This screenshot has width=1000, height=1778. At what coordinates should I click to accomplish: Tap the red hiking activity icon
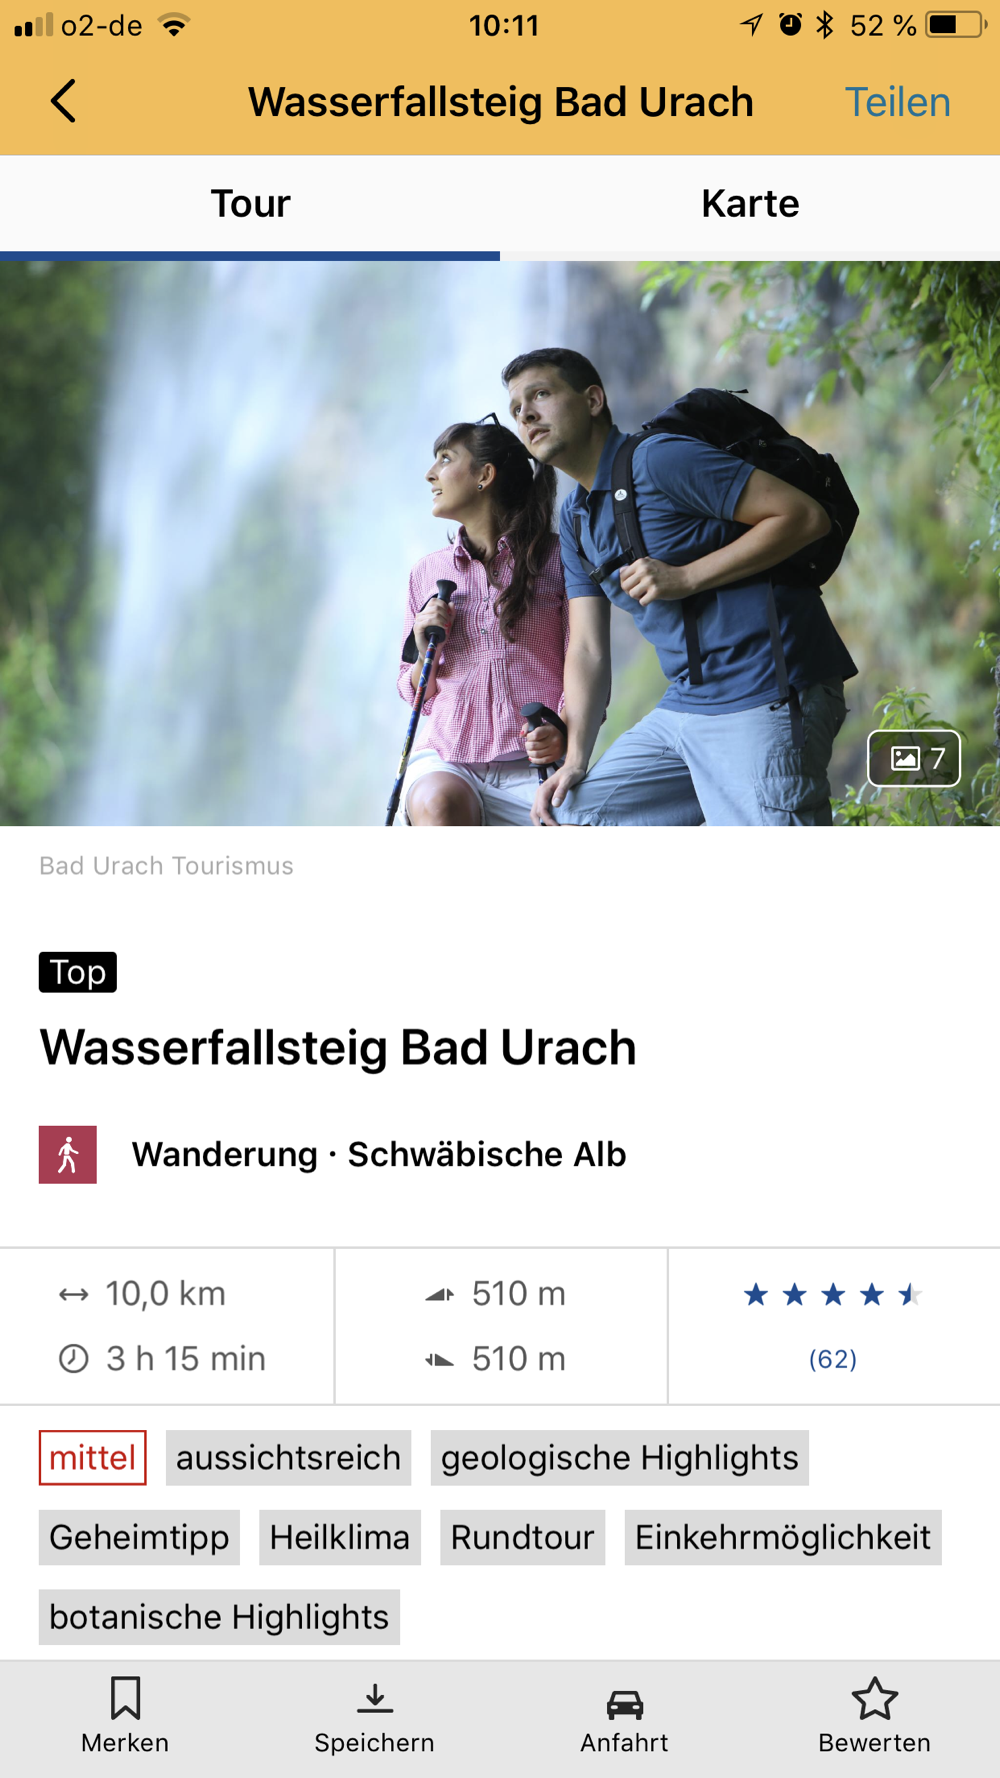68,1154
